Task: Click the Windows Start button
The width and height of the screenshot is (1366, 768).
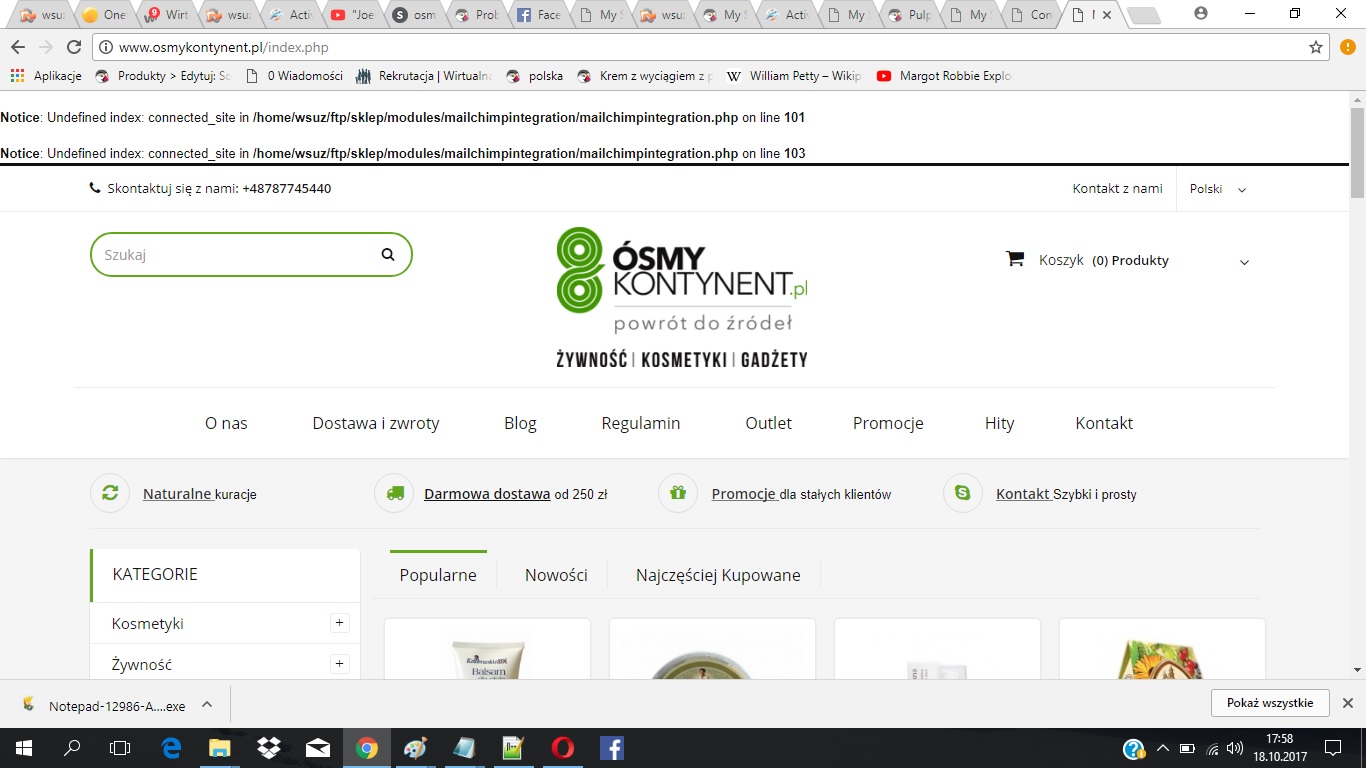Action: click(x=23, y=748)
